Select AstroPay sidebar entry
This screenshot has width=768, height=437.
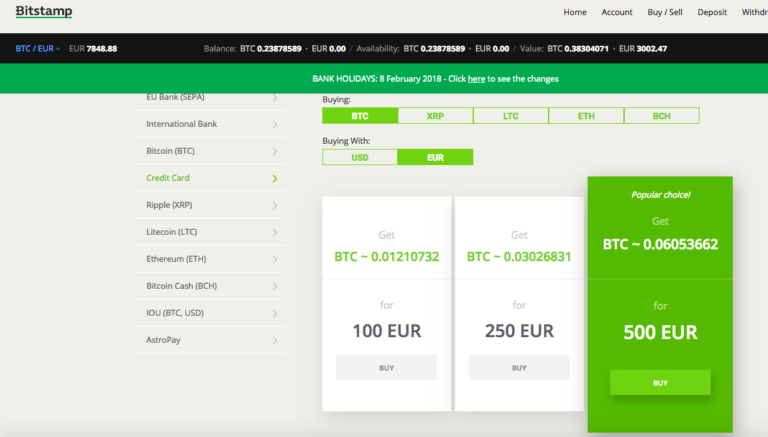[209, 340]
